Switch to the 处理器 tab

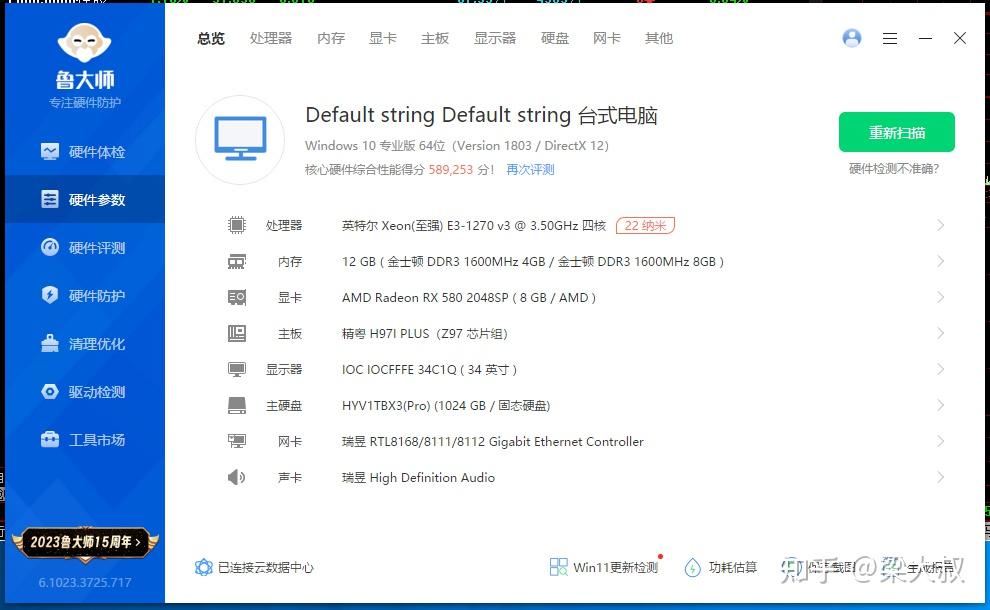(271, 39)
